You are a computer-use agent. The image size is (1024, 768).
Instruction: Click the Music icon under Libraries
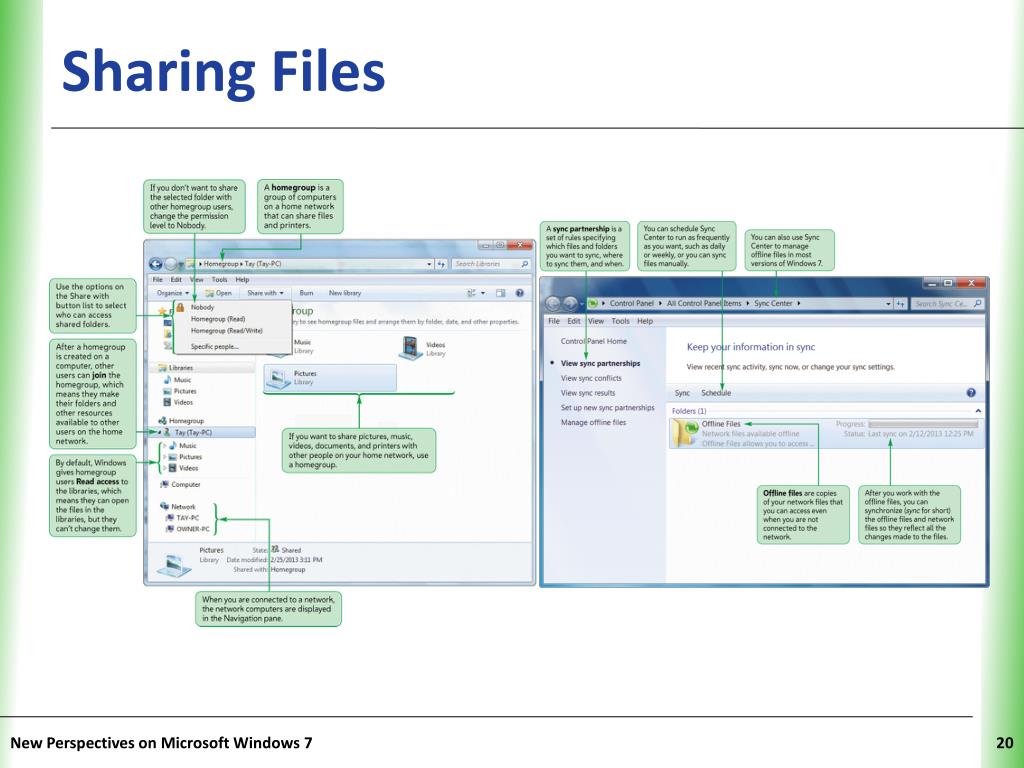click(x=167, y=379)
